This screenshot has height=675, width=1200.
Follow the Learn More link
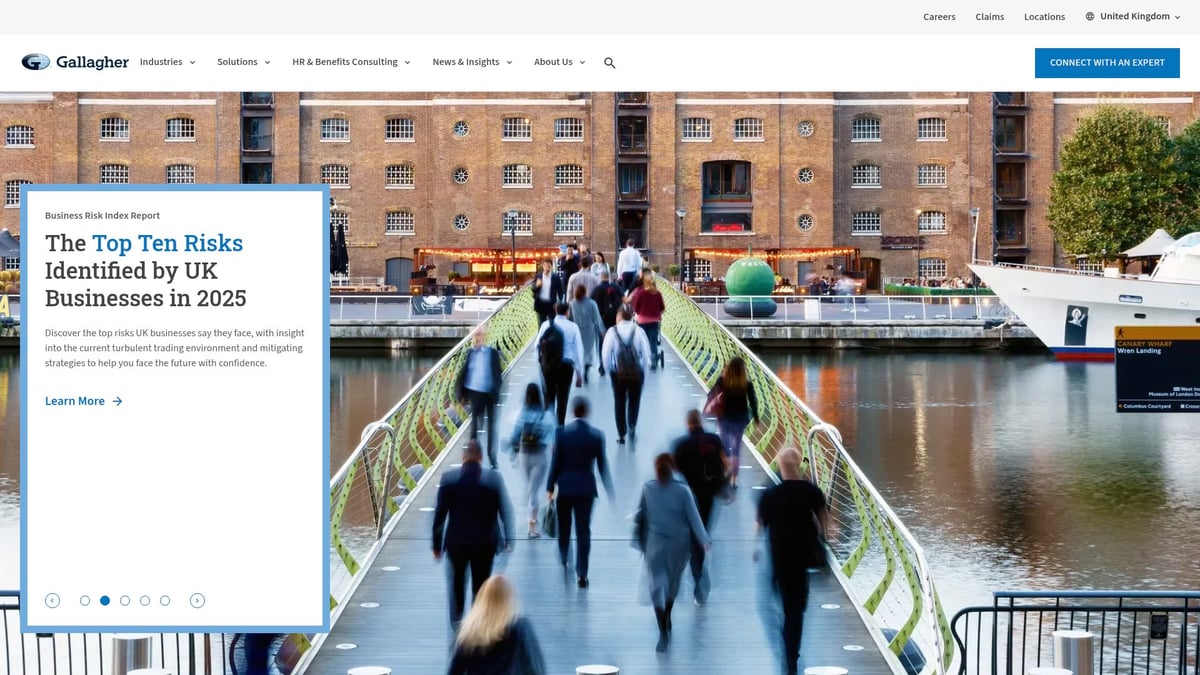coord(75,400)
